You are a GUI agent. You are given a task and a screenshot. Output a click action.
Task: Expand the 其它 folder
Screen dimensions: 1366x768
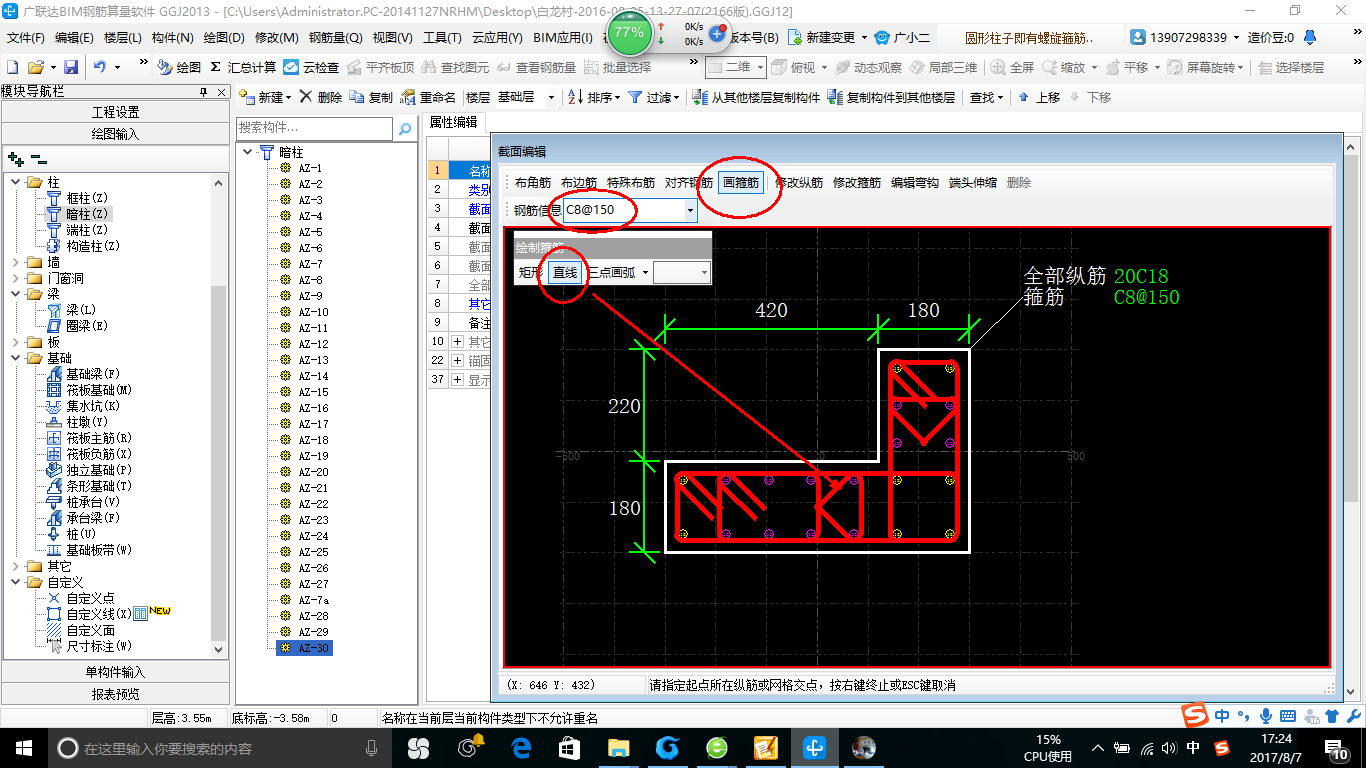click(x=16, y=566)
